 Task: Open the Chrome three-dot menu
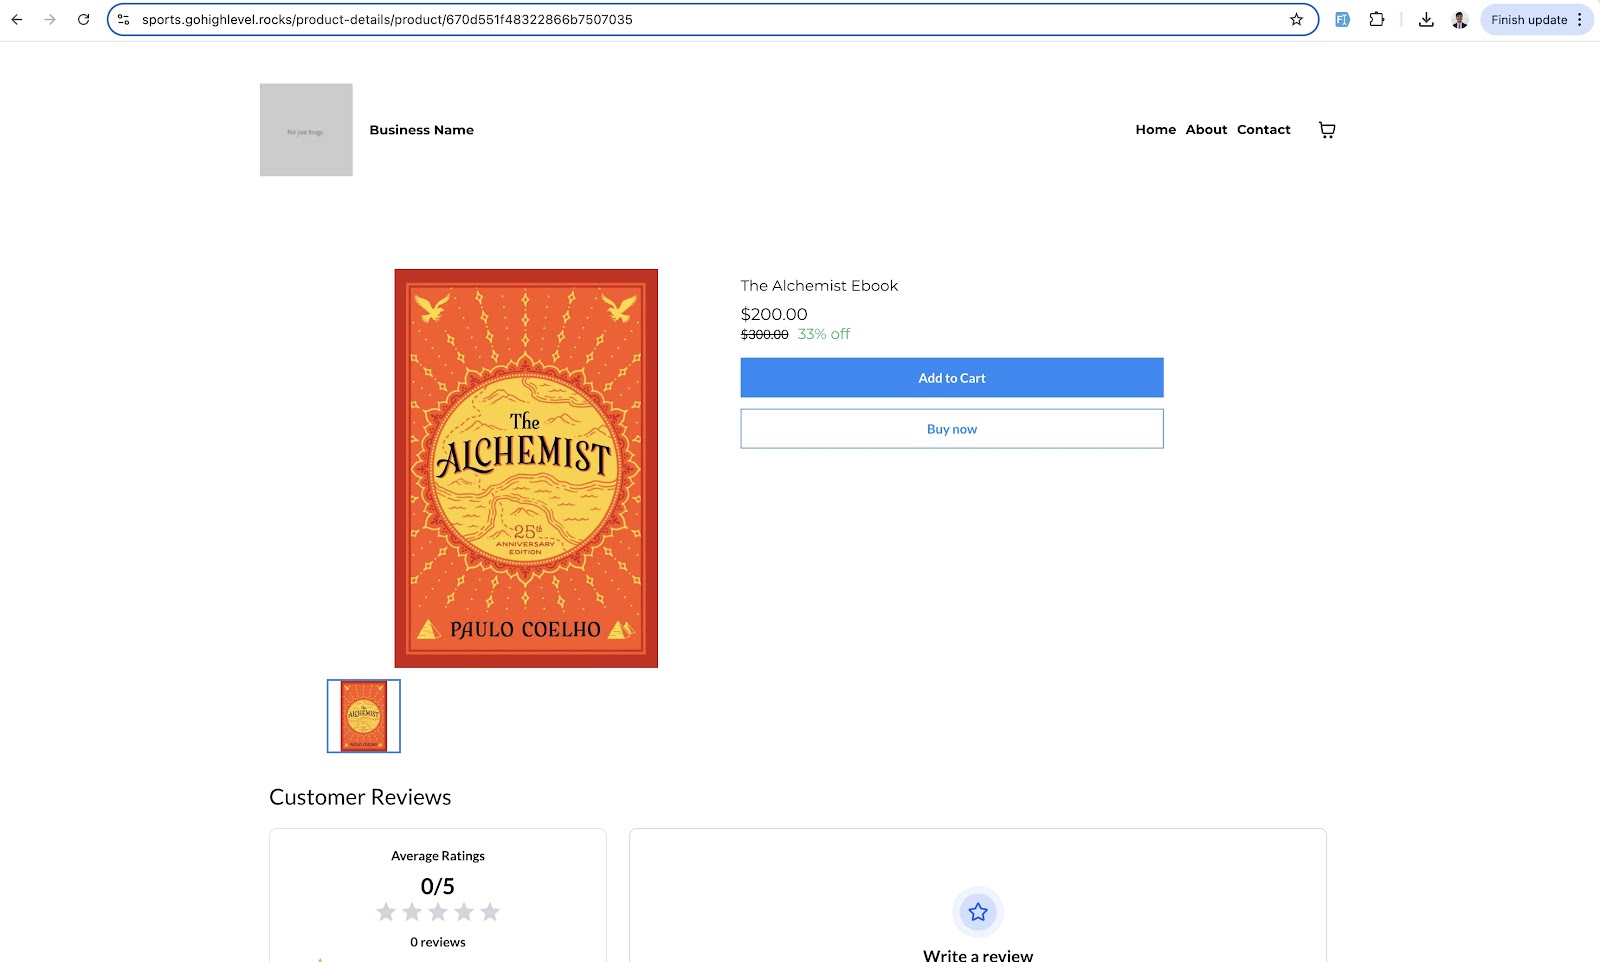click(x=1580, y=19)
